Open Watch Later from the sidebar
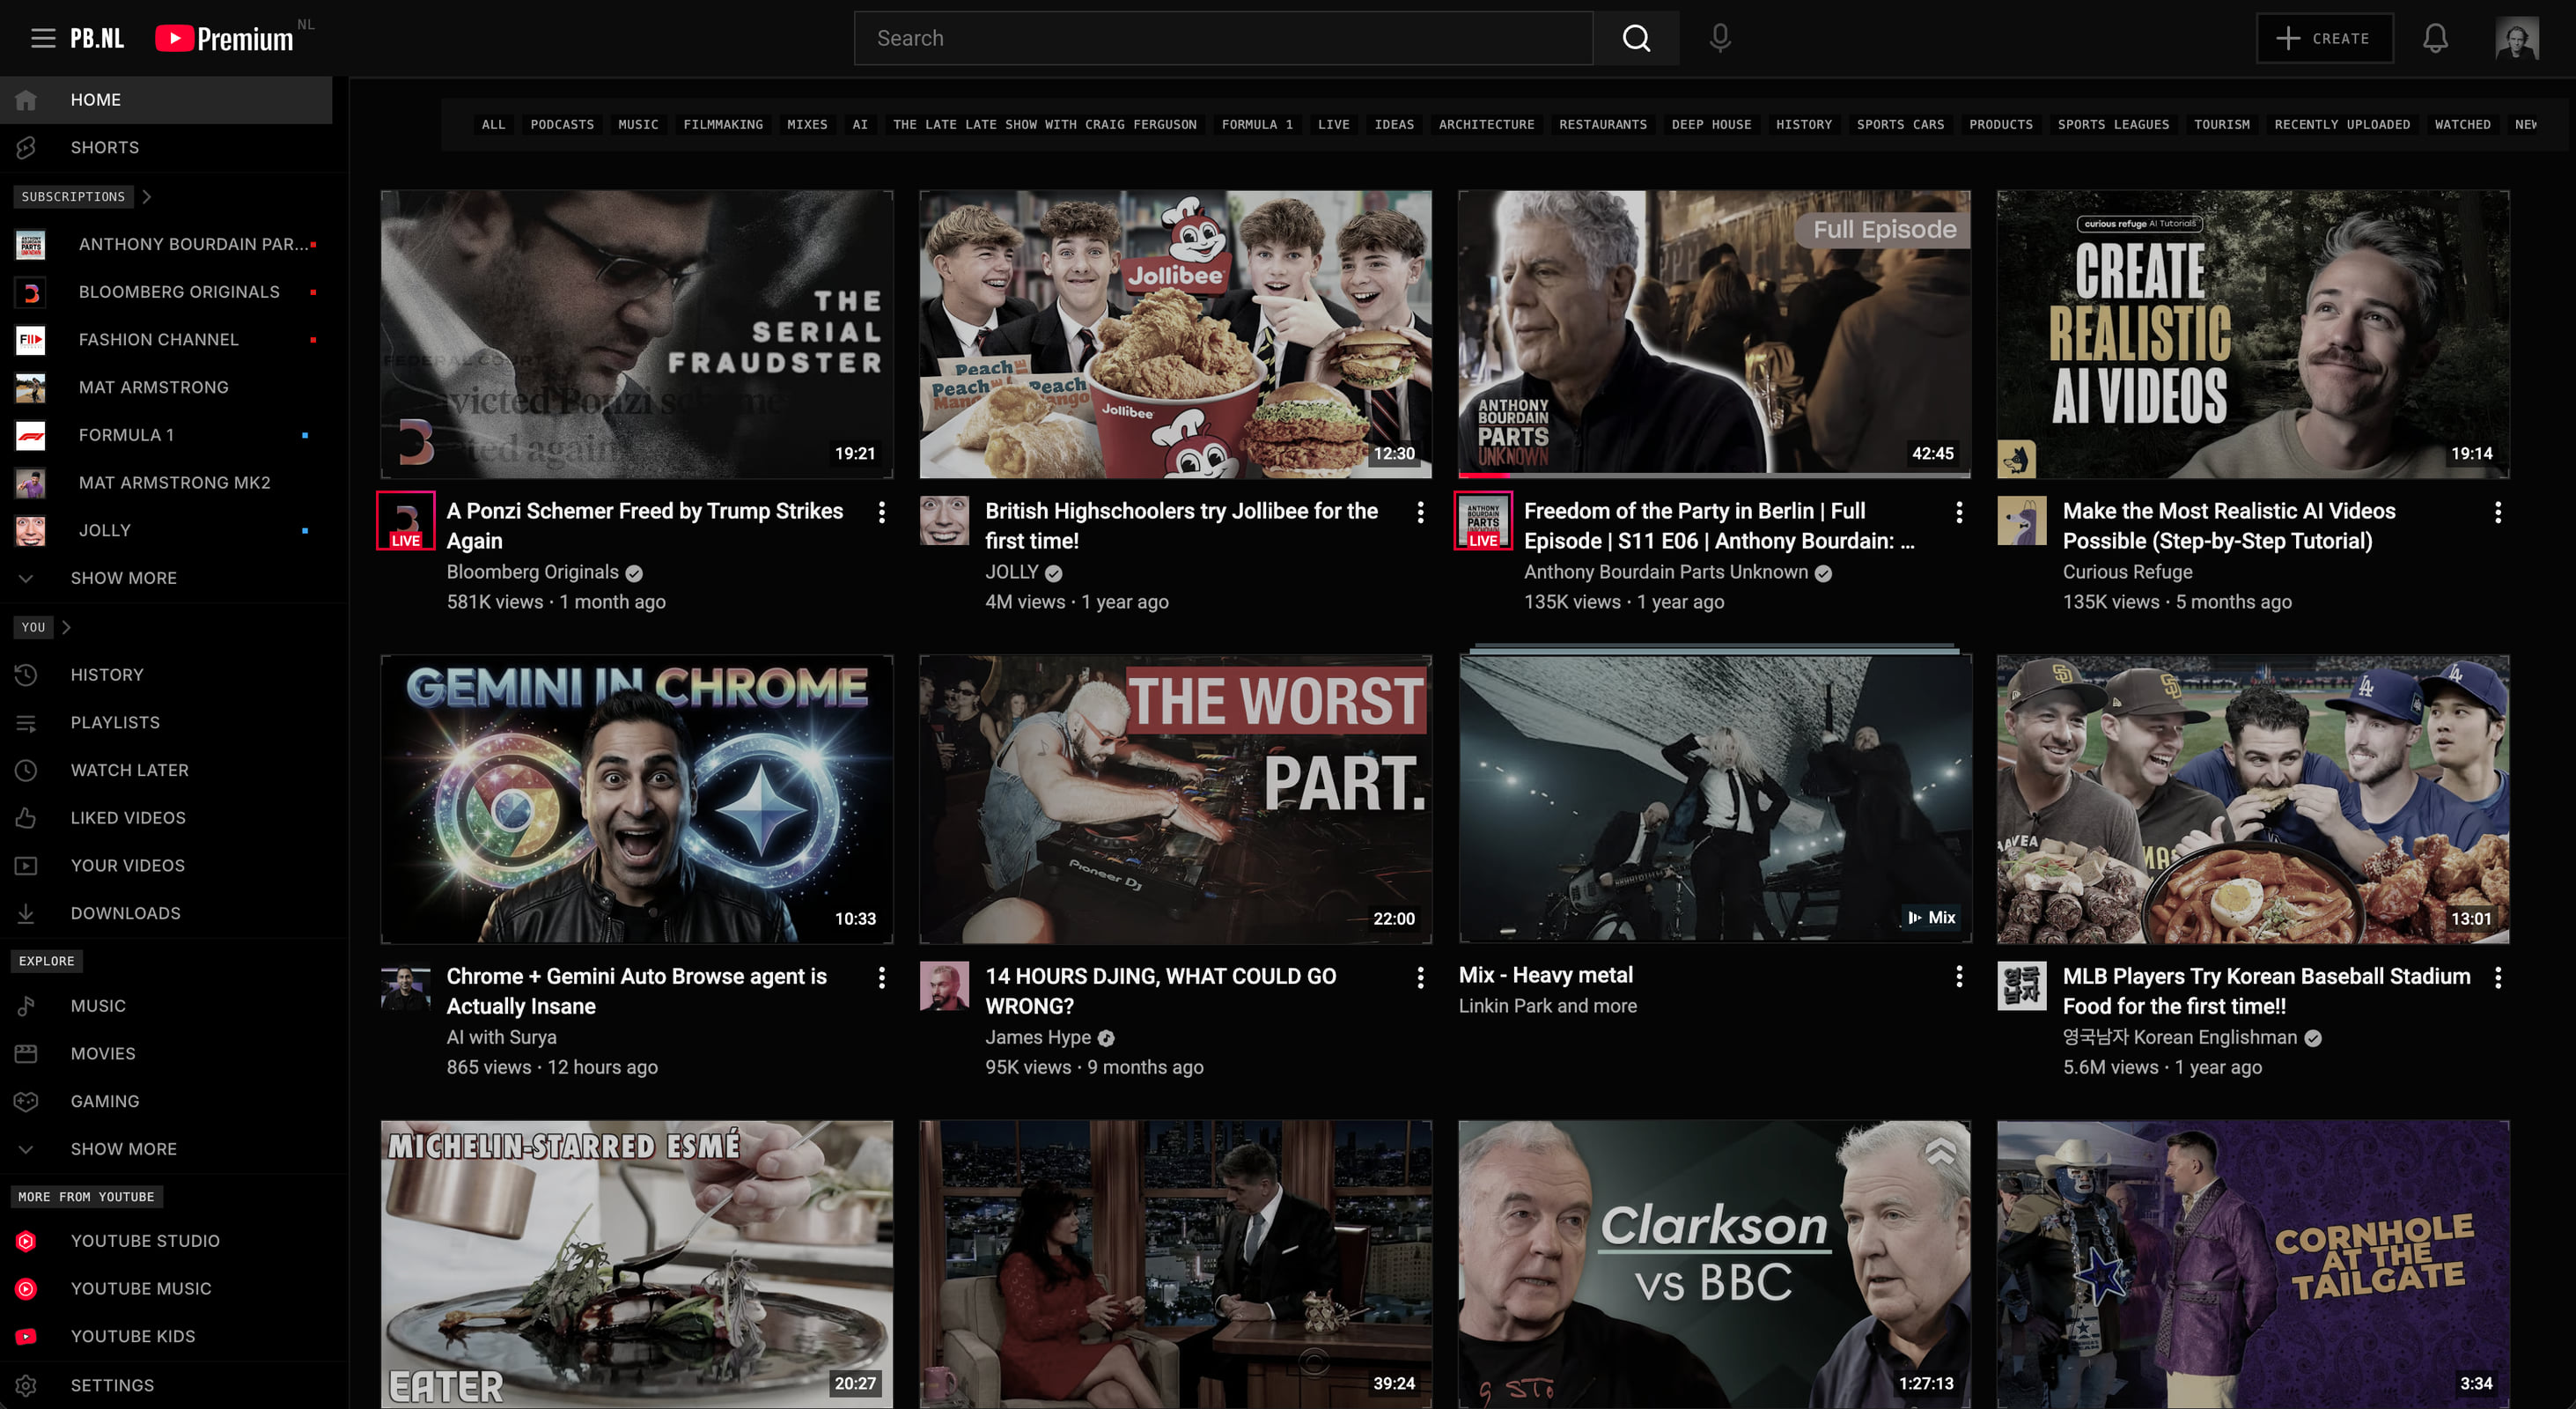 130,770
